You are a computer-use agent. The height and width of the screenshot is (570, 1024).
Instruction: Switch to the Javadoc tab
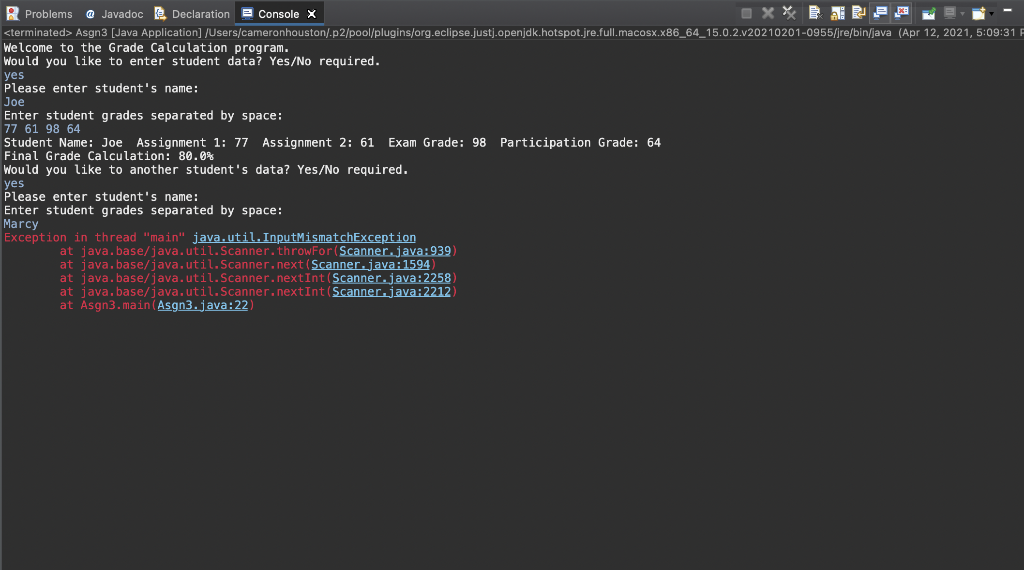[114, 14]
